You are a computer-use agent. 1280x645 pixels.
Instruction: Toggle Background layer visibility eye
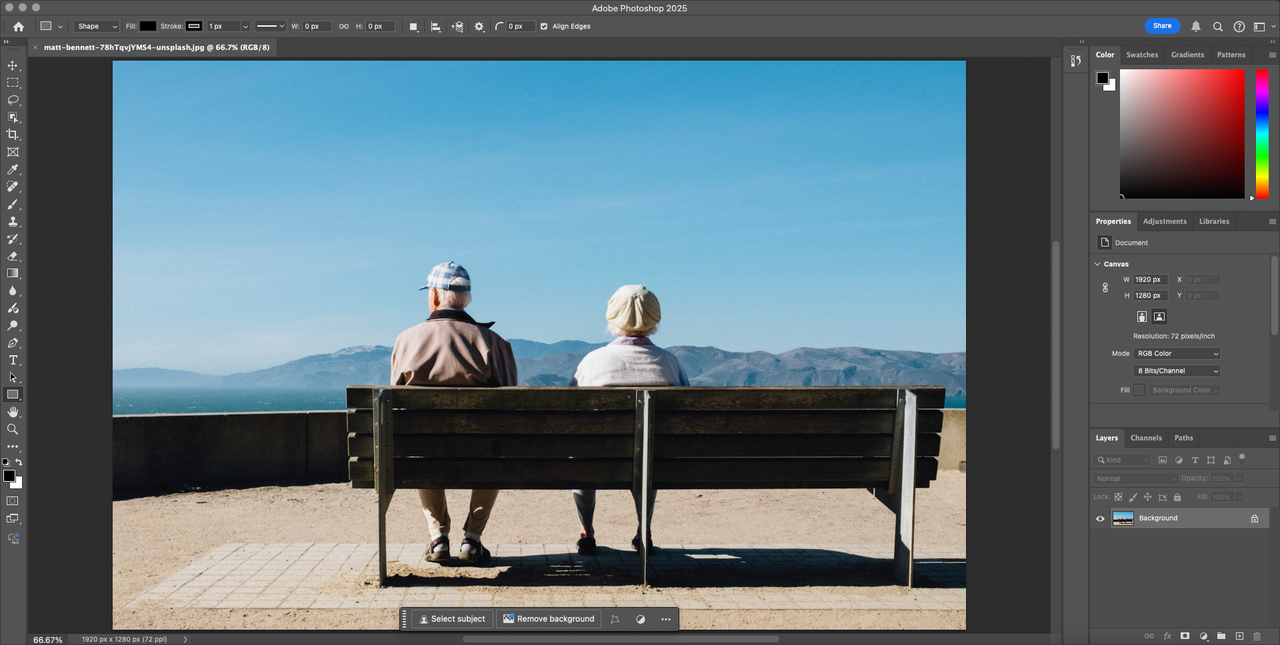click(x=1100, y=518)
